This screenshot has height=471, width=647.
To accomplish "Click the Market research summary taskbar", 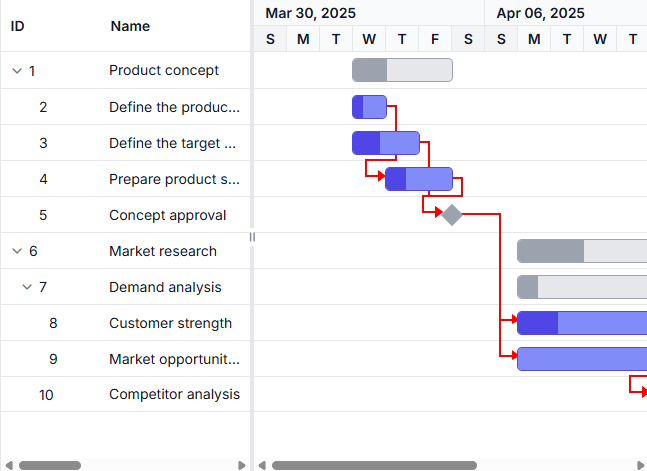I will [580, 251].
